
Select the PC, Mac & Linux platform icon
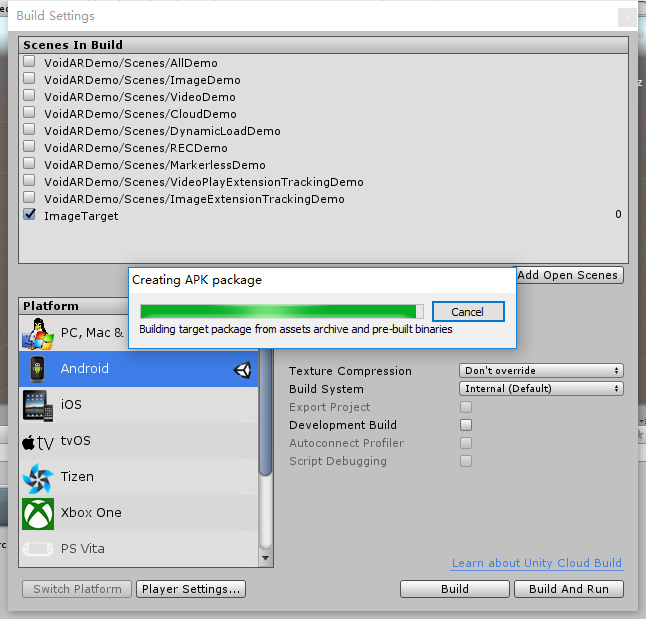pos(38,333)
